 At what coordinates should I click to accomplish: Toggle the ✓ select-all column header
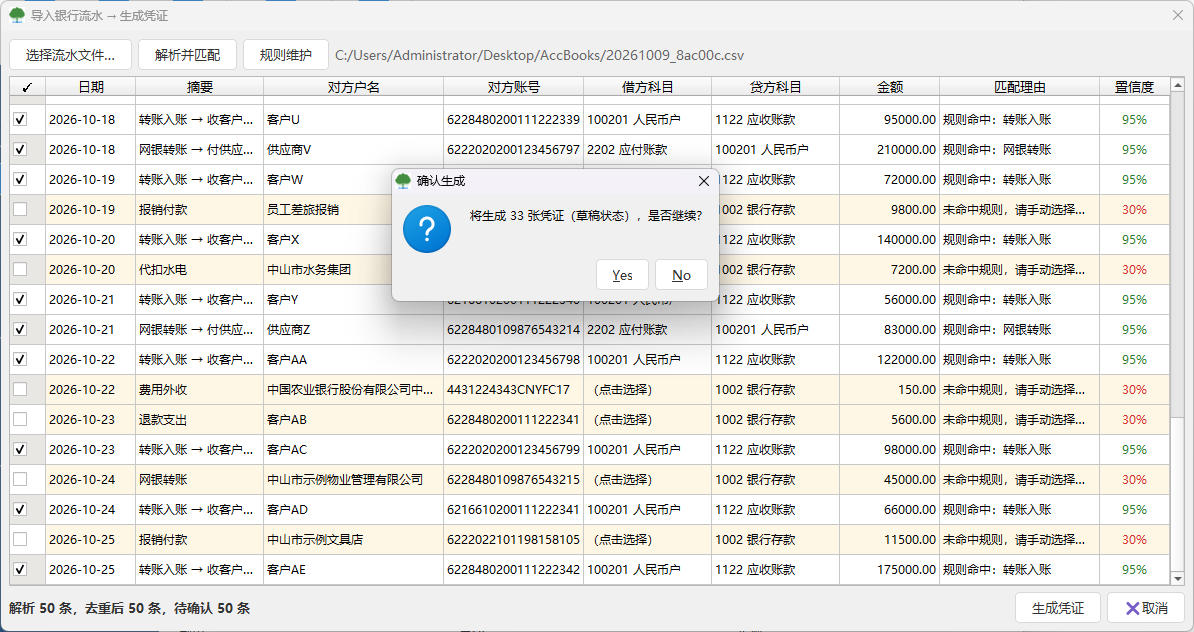pos(27,87)
